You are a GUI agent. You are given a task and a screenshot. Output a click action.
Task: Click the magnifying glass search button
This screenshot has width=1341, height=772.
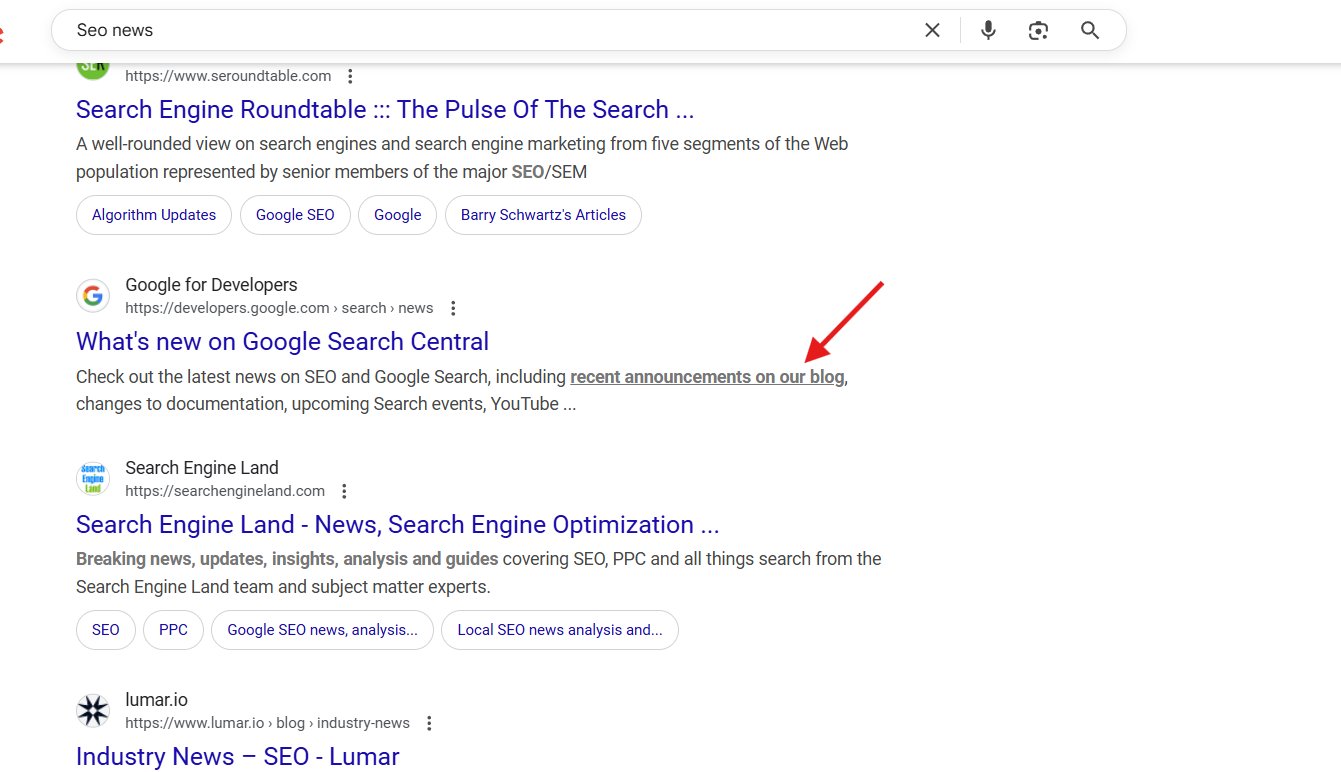1090,30
